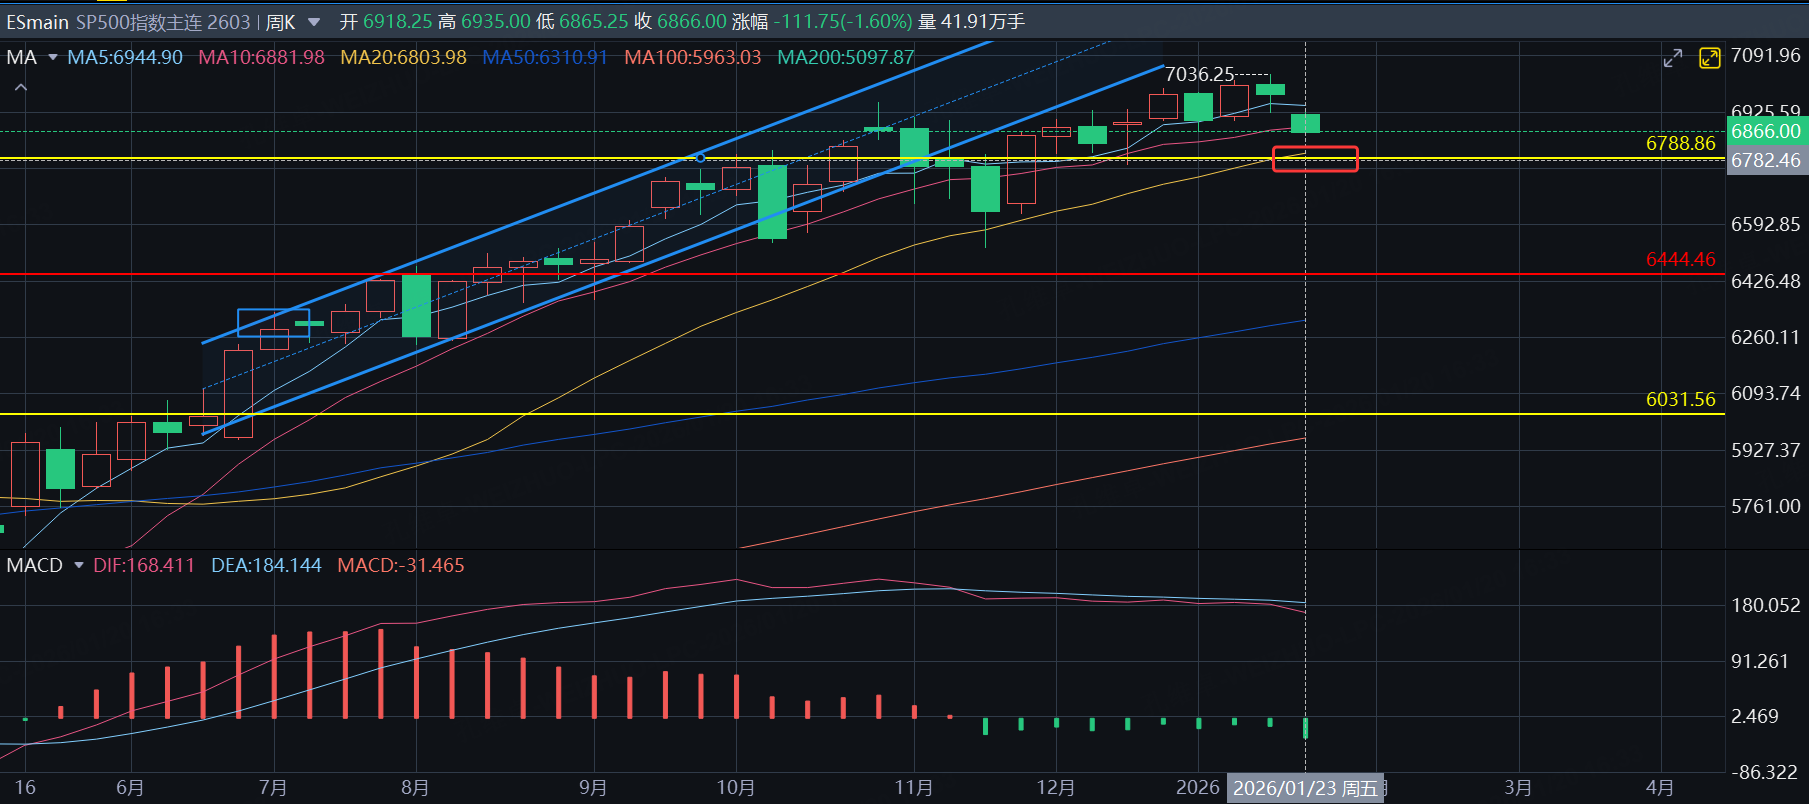Viewport: 1809px width, 804px height.
Task: Click the 2.469 MACD axis label
Action: pyautogui.click(x=1755, y=716)
